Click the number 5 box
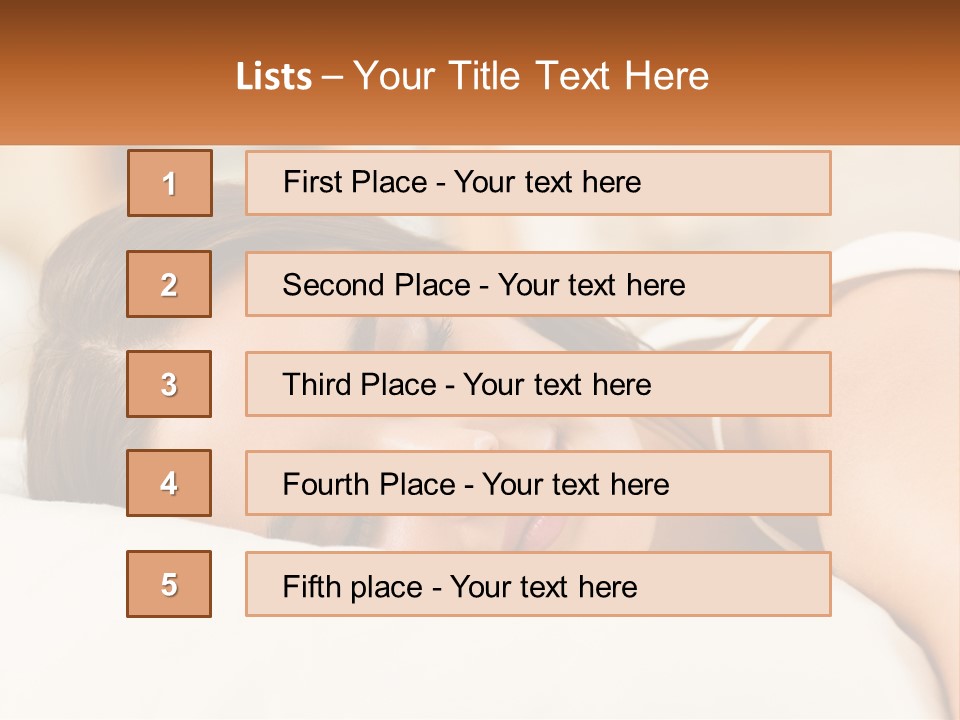 [169, 584]
